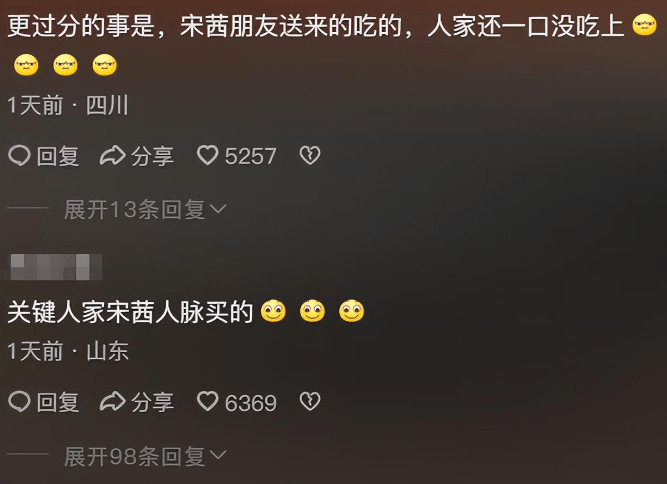Expand the 13 replies thread

(145, 209)
